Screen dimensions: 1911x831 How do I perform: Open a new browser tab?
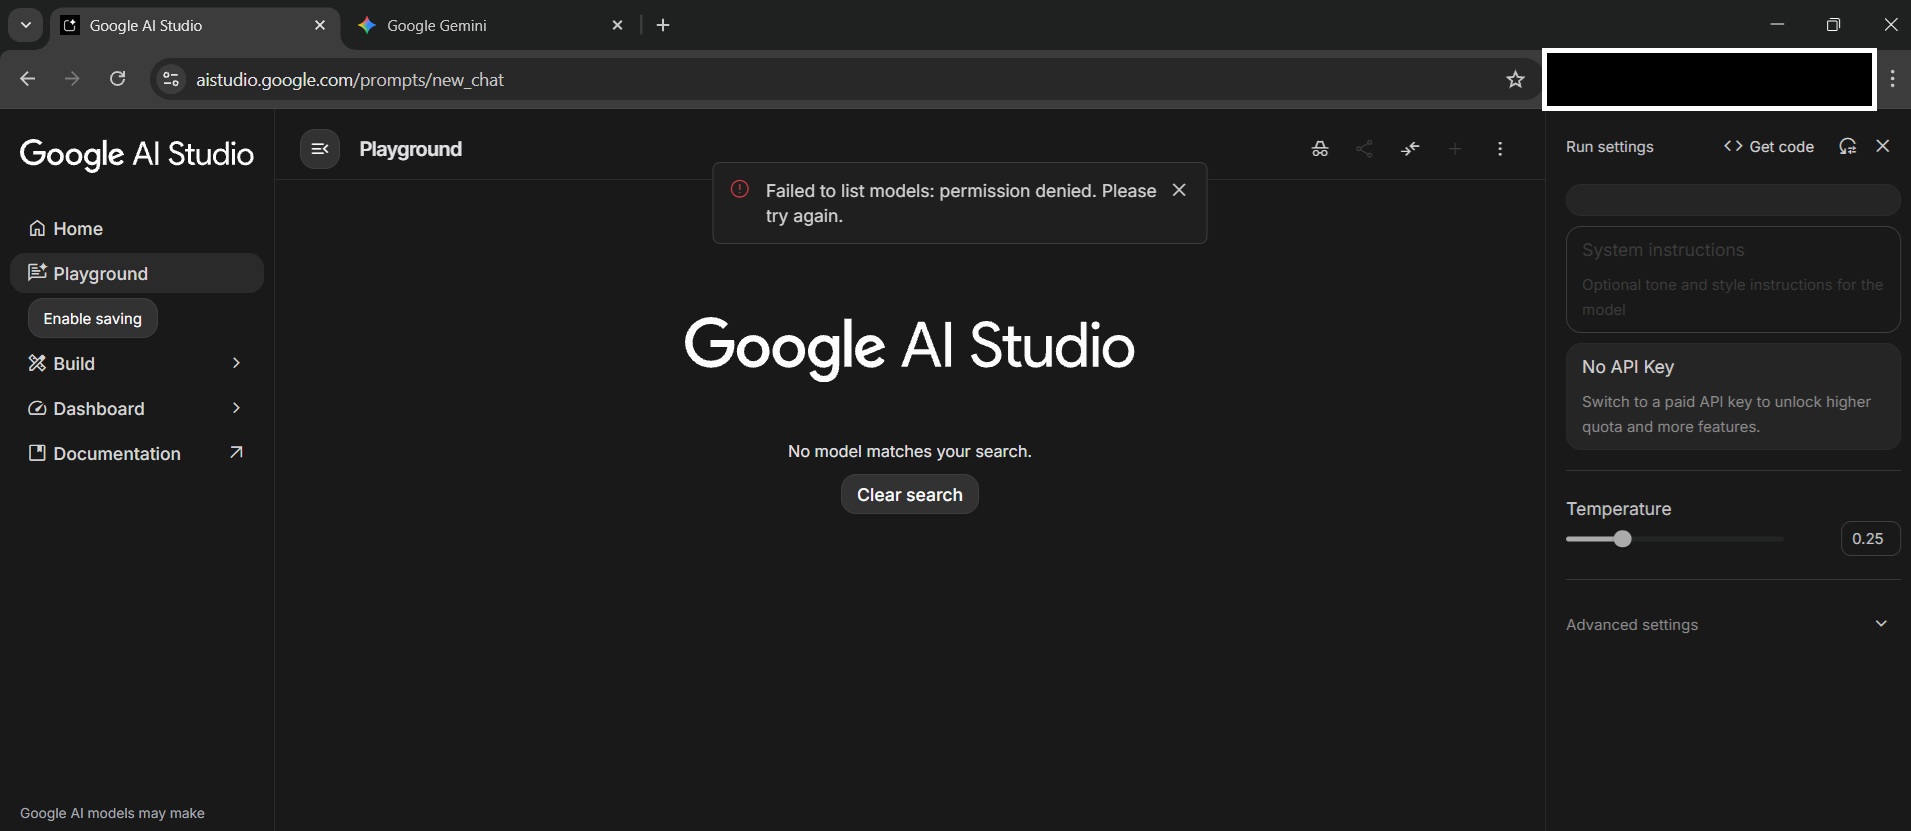663,26
